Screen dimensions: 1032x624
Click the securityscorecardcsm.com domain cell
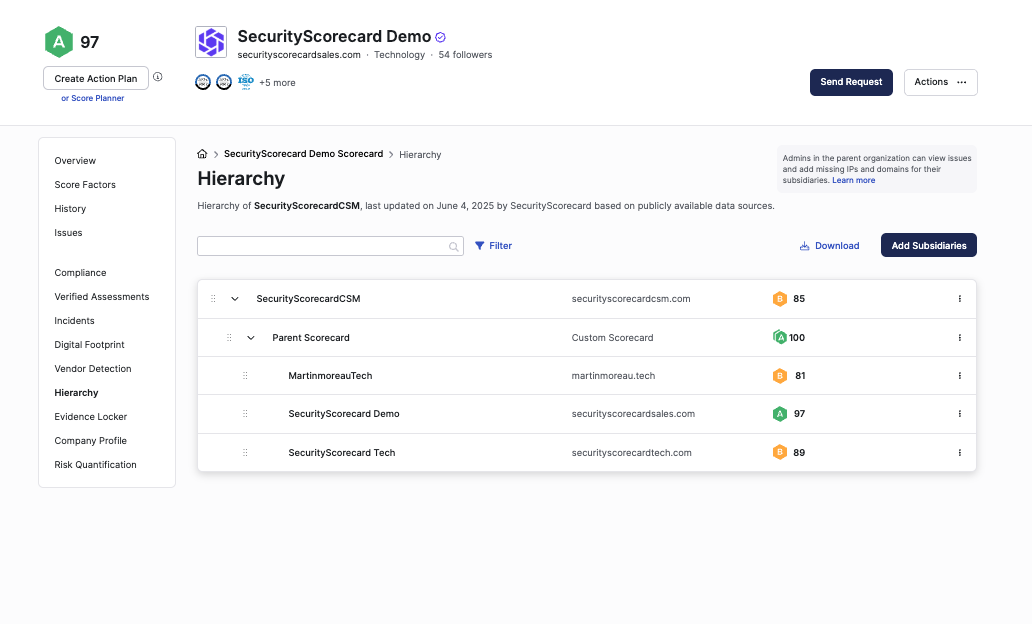point(631,299)
